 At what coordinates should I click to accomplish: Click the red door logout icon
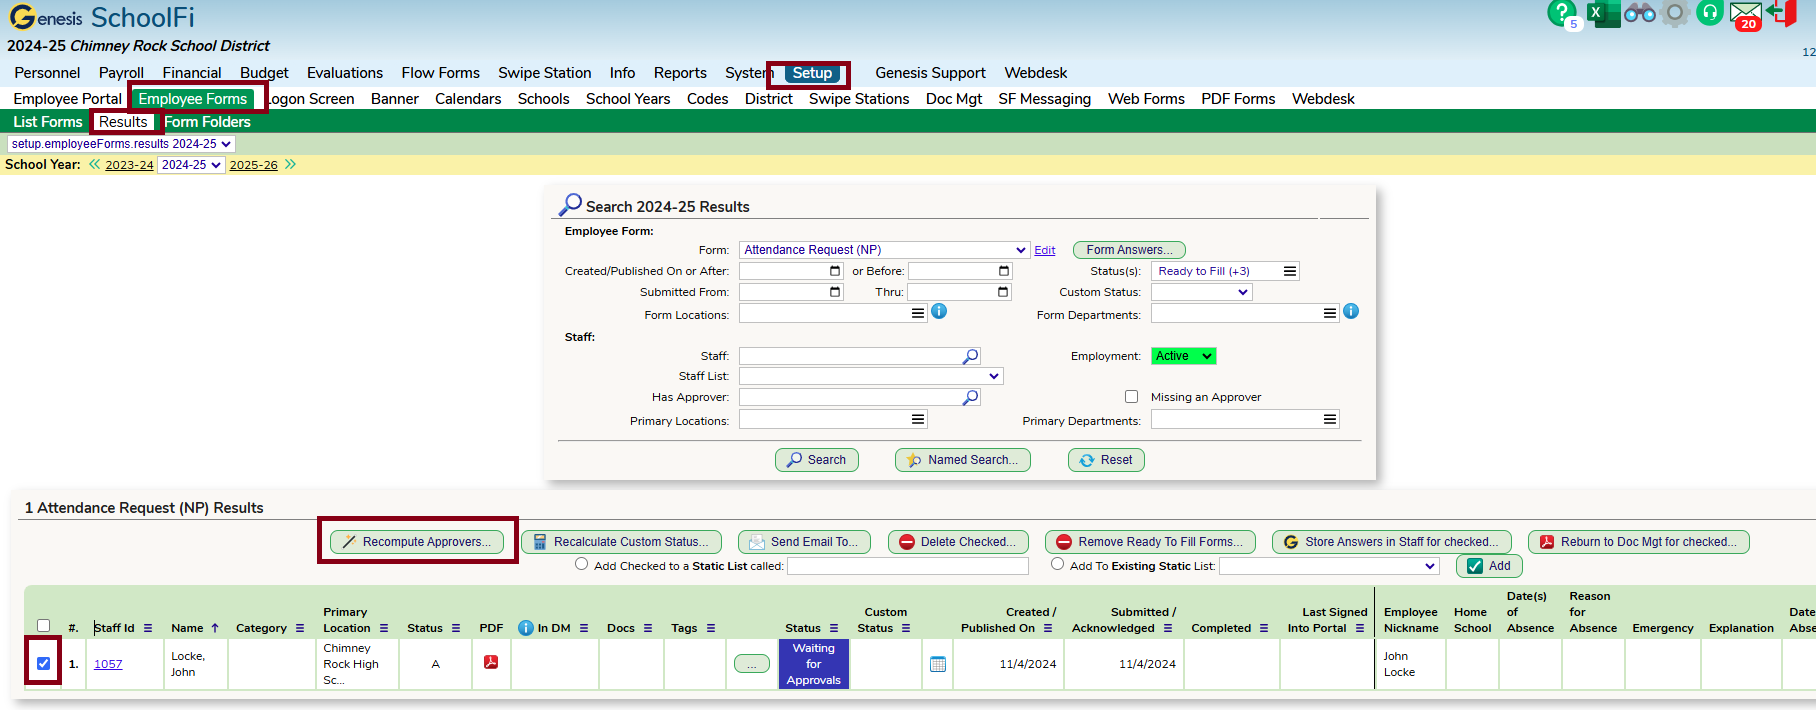click(1781, 13)
